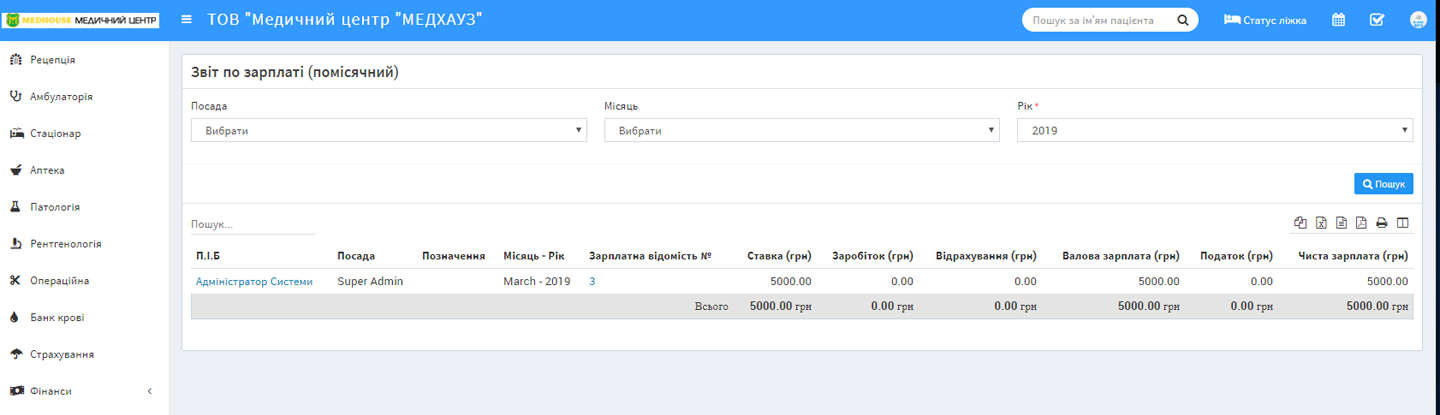The width and height of the screenshot is (1440, 415).
Task: Click the patient search magnifier icon
Action: click(1182, 20)
